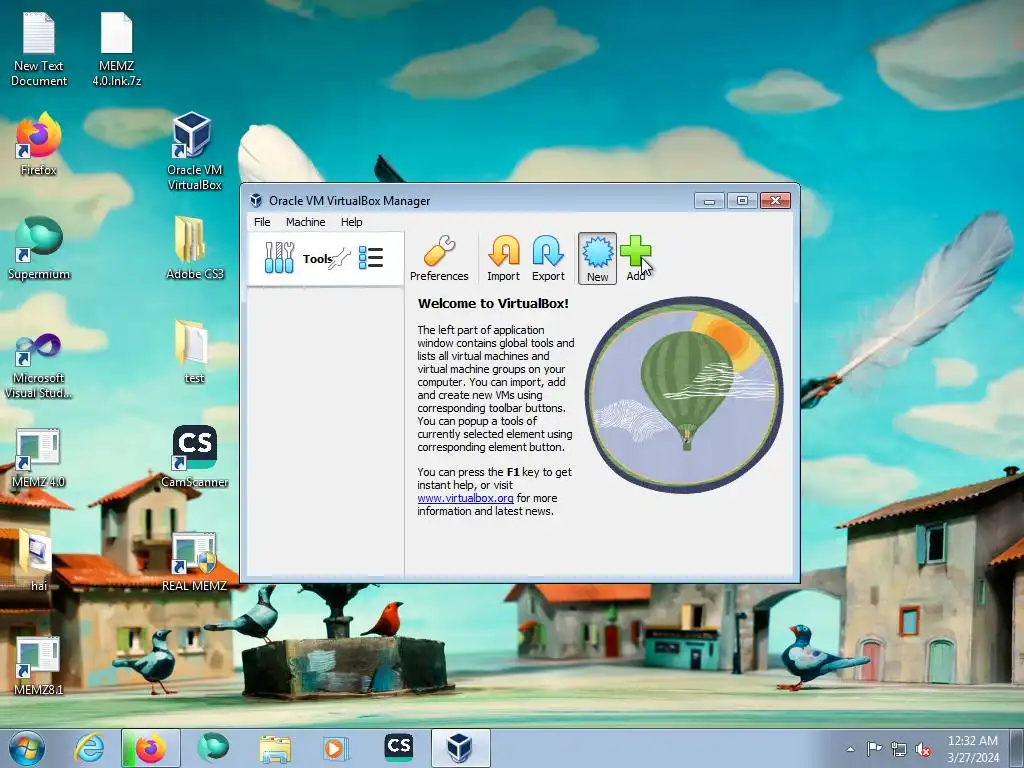Select the Adobe CS3 desktop folder

pyautogui.click(x=194, y=248)
